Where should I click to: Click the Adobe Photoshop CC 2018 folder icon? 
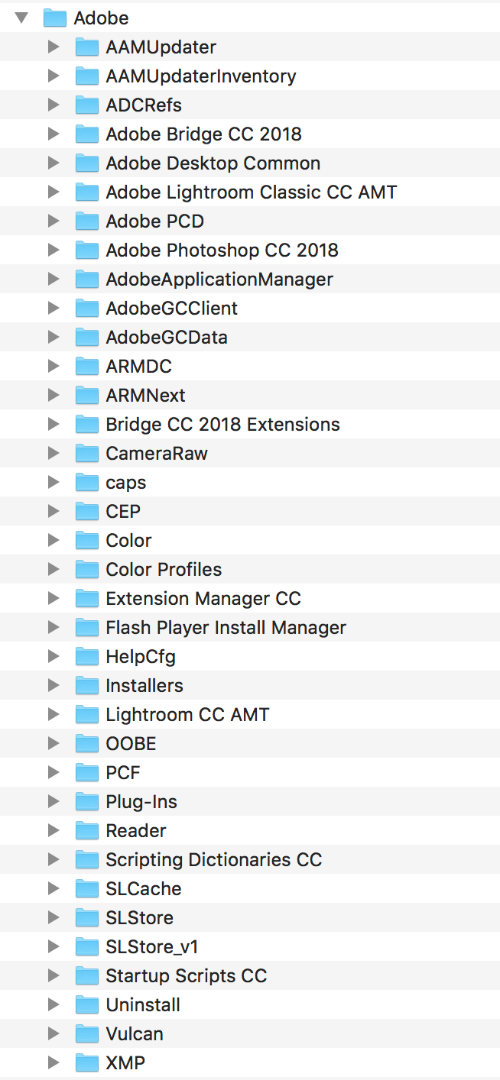click(87, 250)
